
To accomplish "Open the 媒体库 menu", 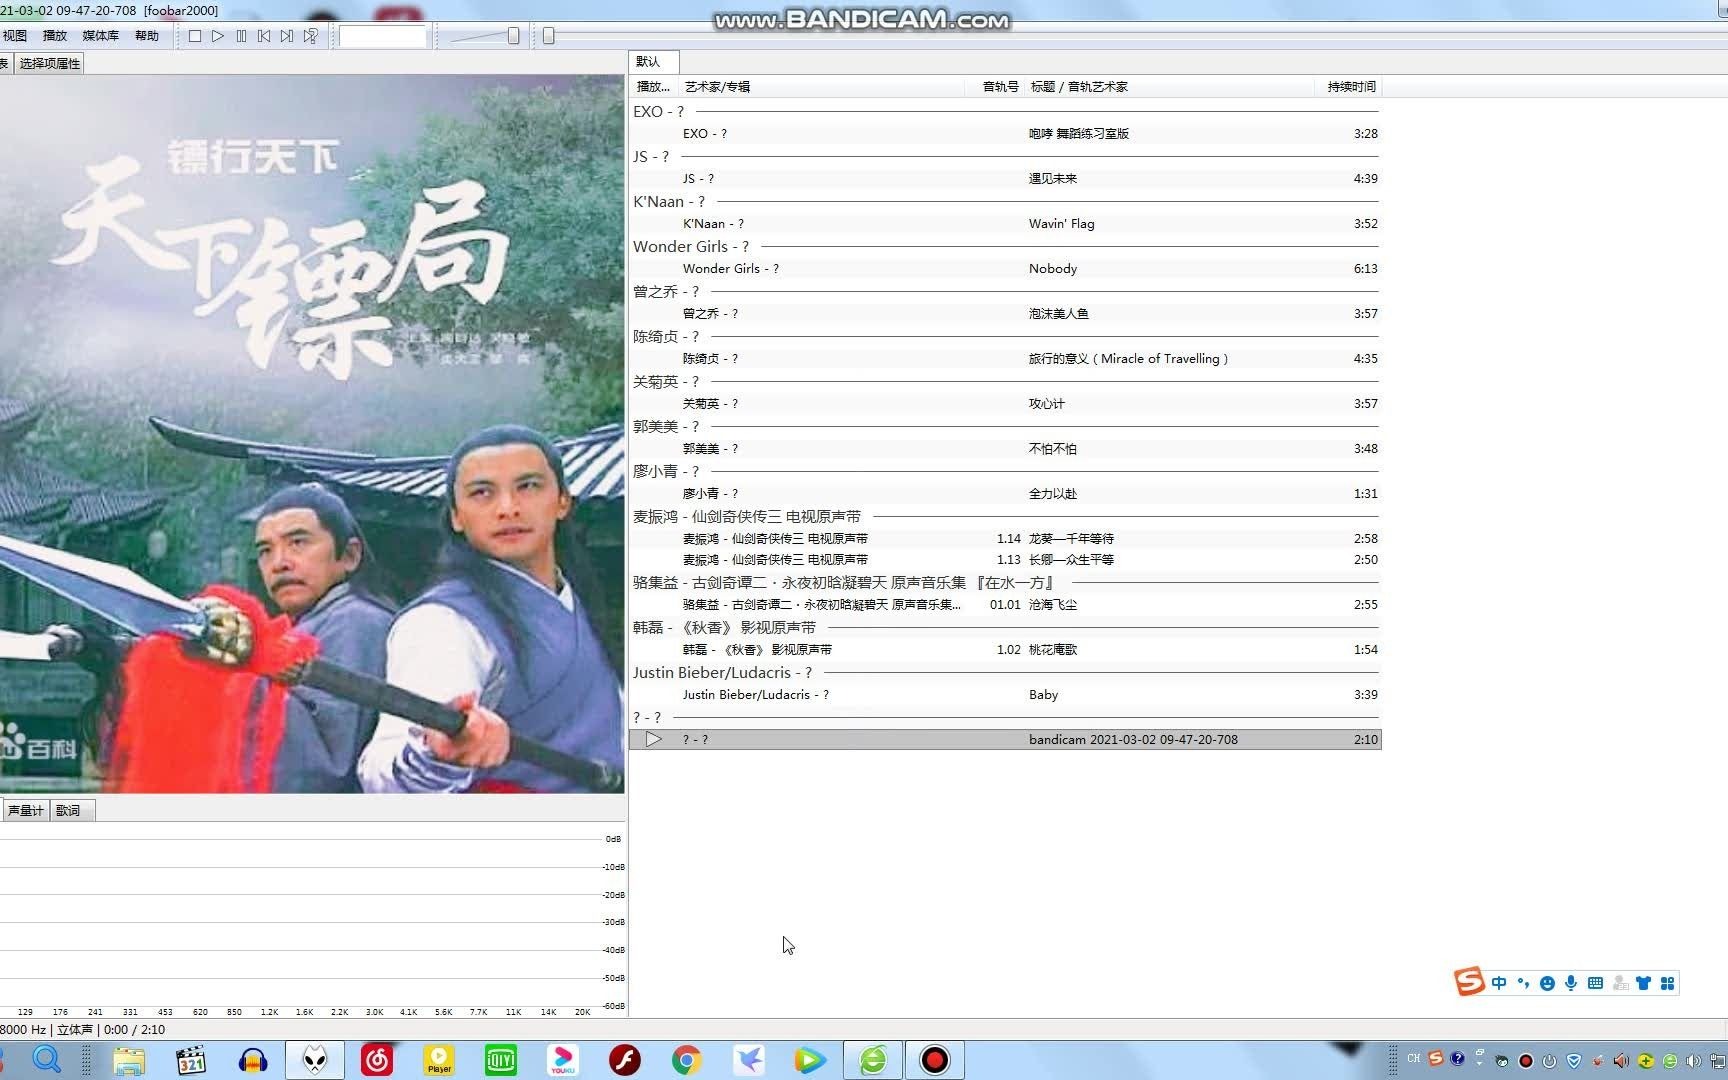I will point(100,36).
